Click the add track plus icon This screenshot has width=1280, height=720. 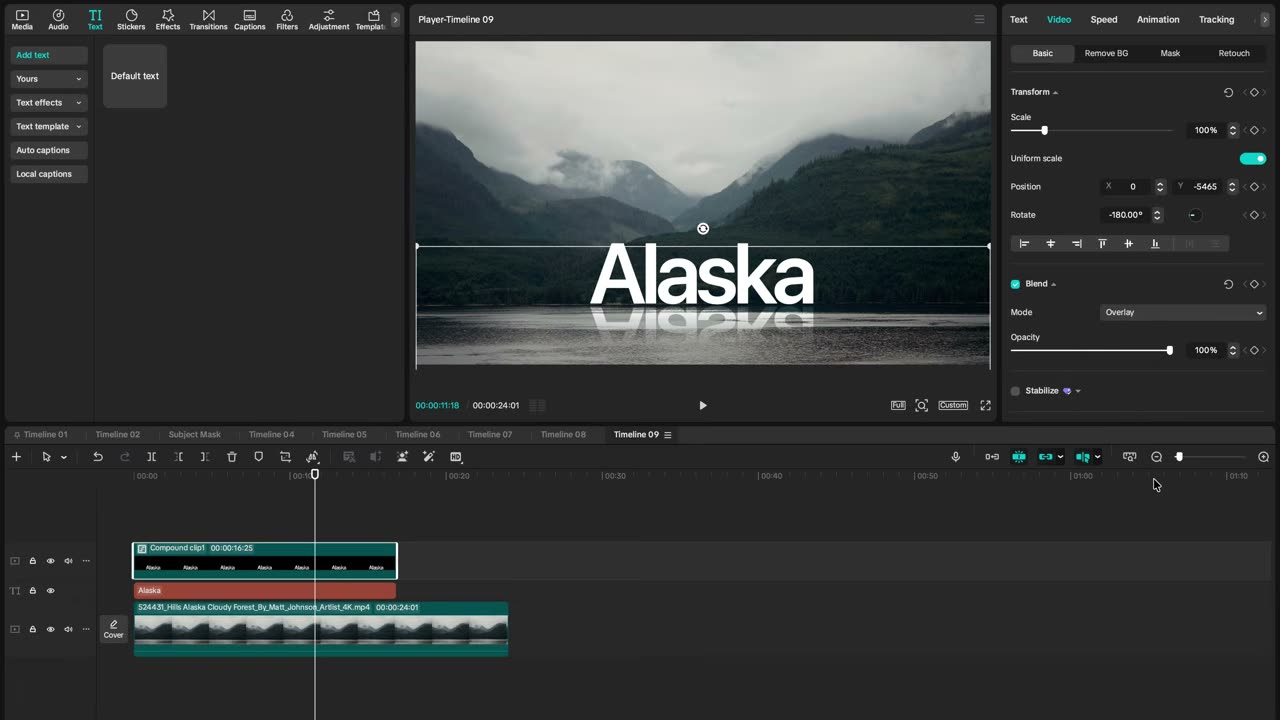click(16, 457)
